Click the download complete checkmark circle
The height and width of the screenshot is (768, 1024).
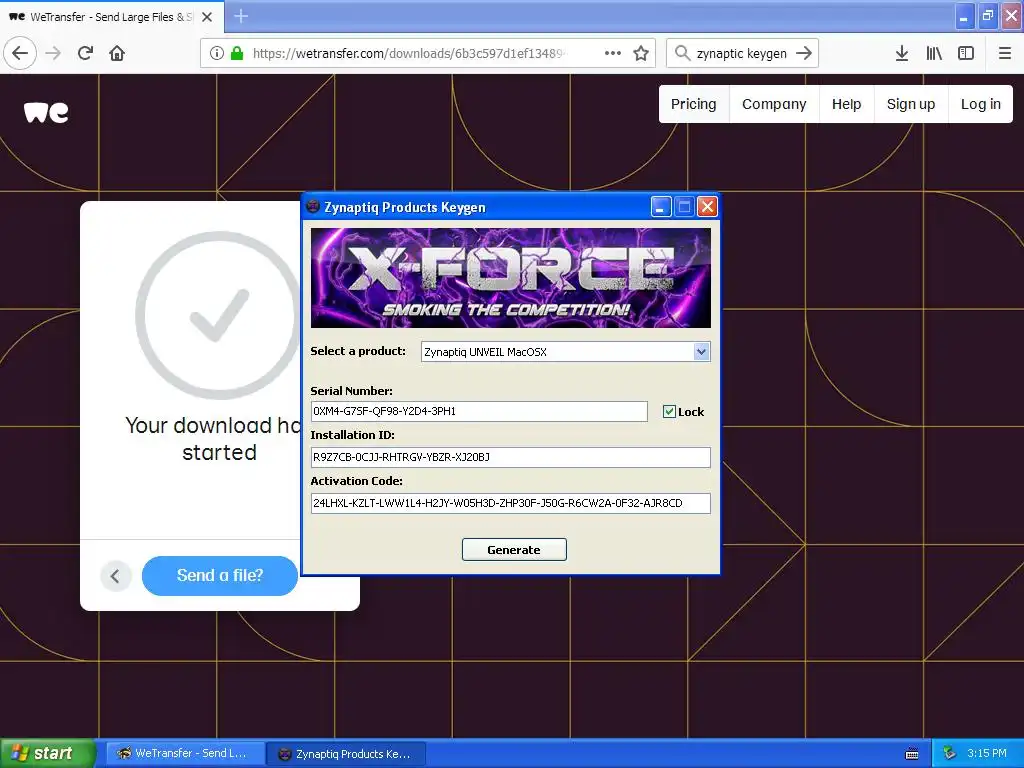pyautogui.click(x=219, y=315)
